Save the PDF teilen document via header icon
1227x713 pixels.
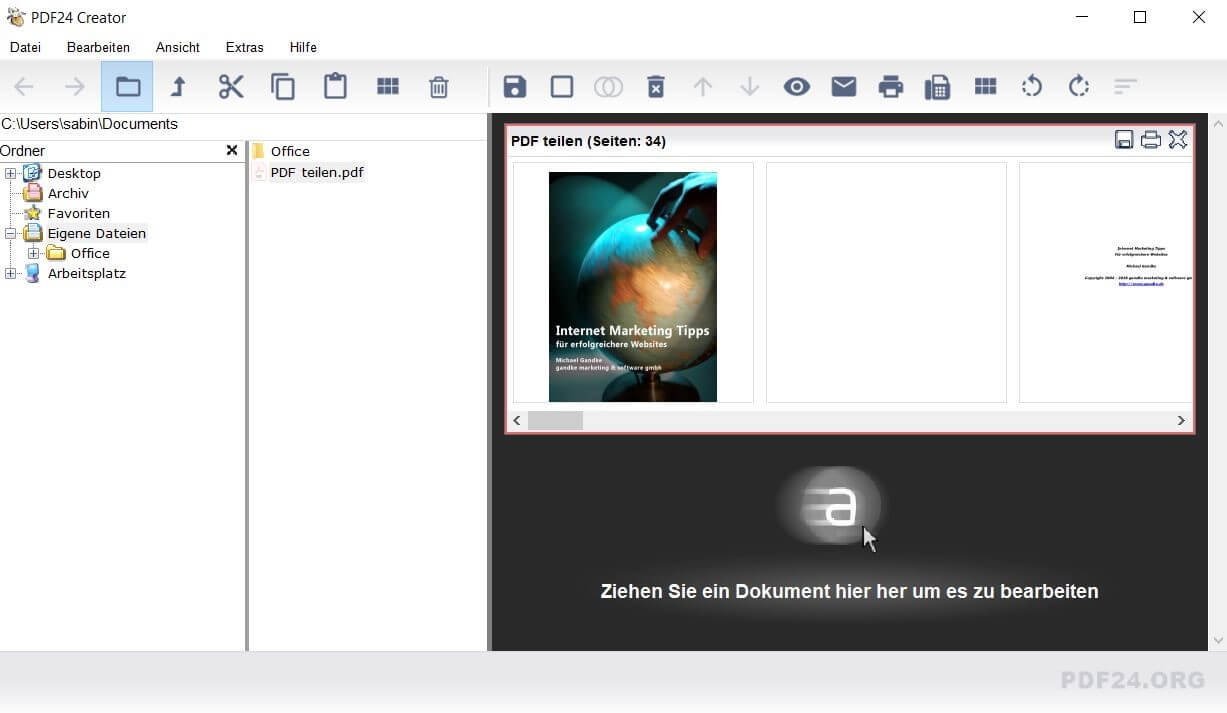tap(1124, 140)
